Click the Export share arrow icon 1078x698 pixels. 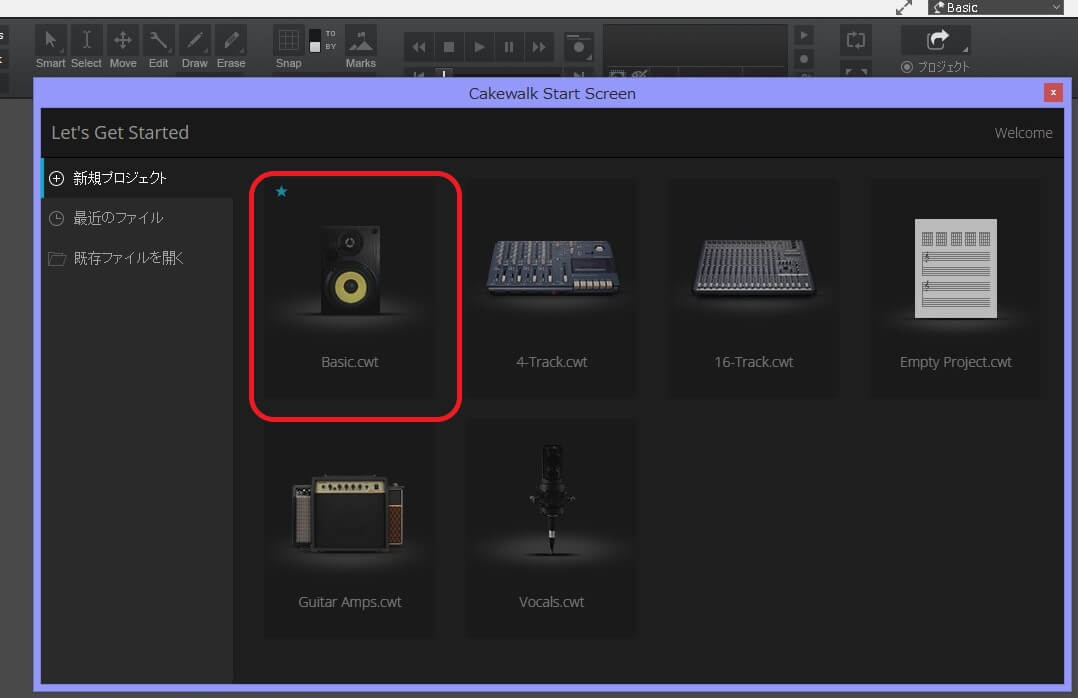(936, 40)
